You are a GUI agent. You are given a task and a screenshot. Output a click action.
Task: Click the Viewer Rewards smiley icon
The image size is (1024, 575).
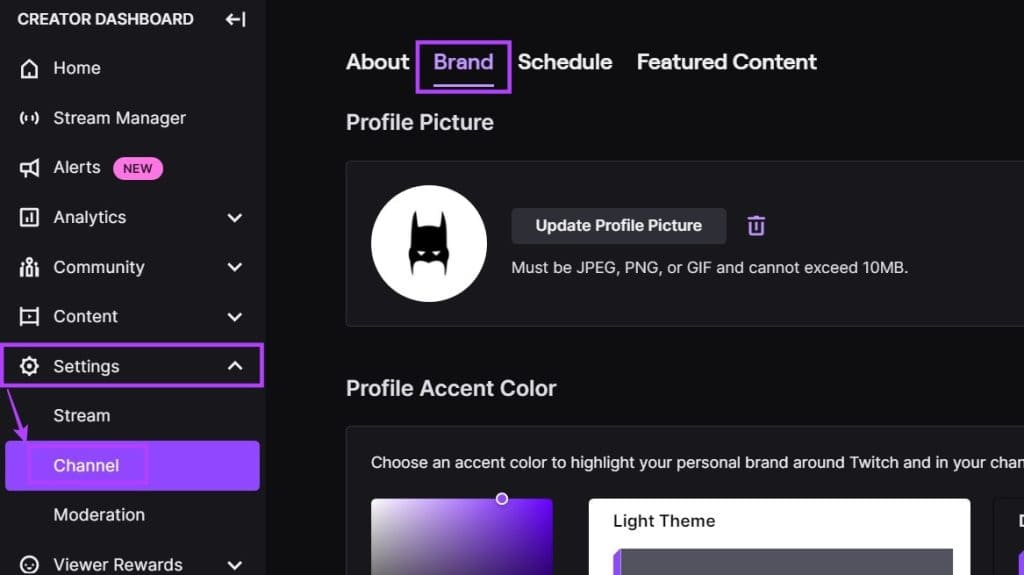(x=29, y=564)
